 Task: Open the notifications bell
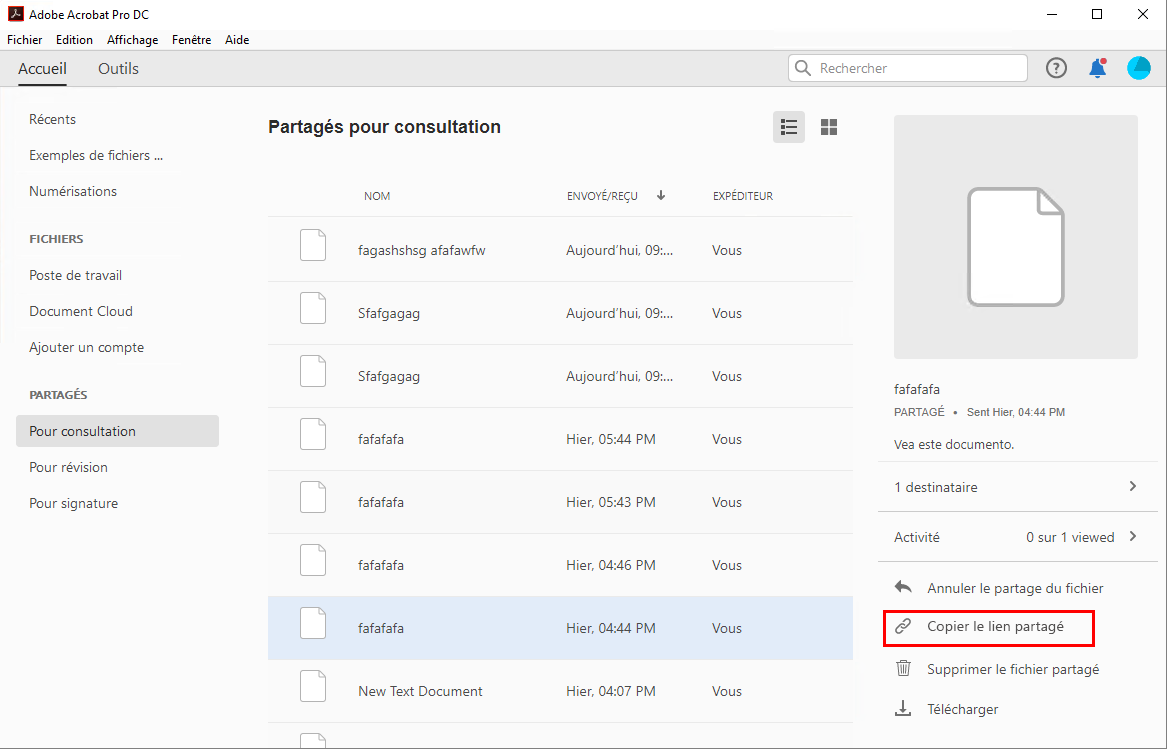tap(1097, 68)
